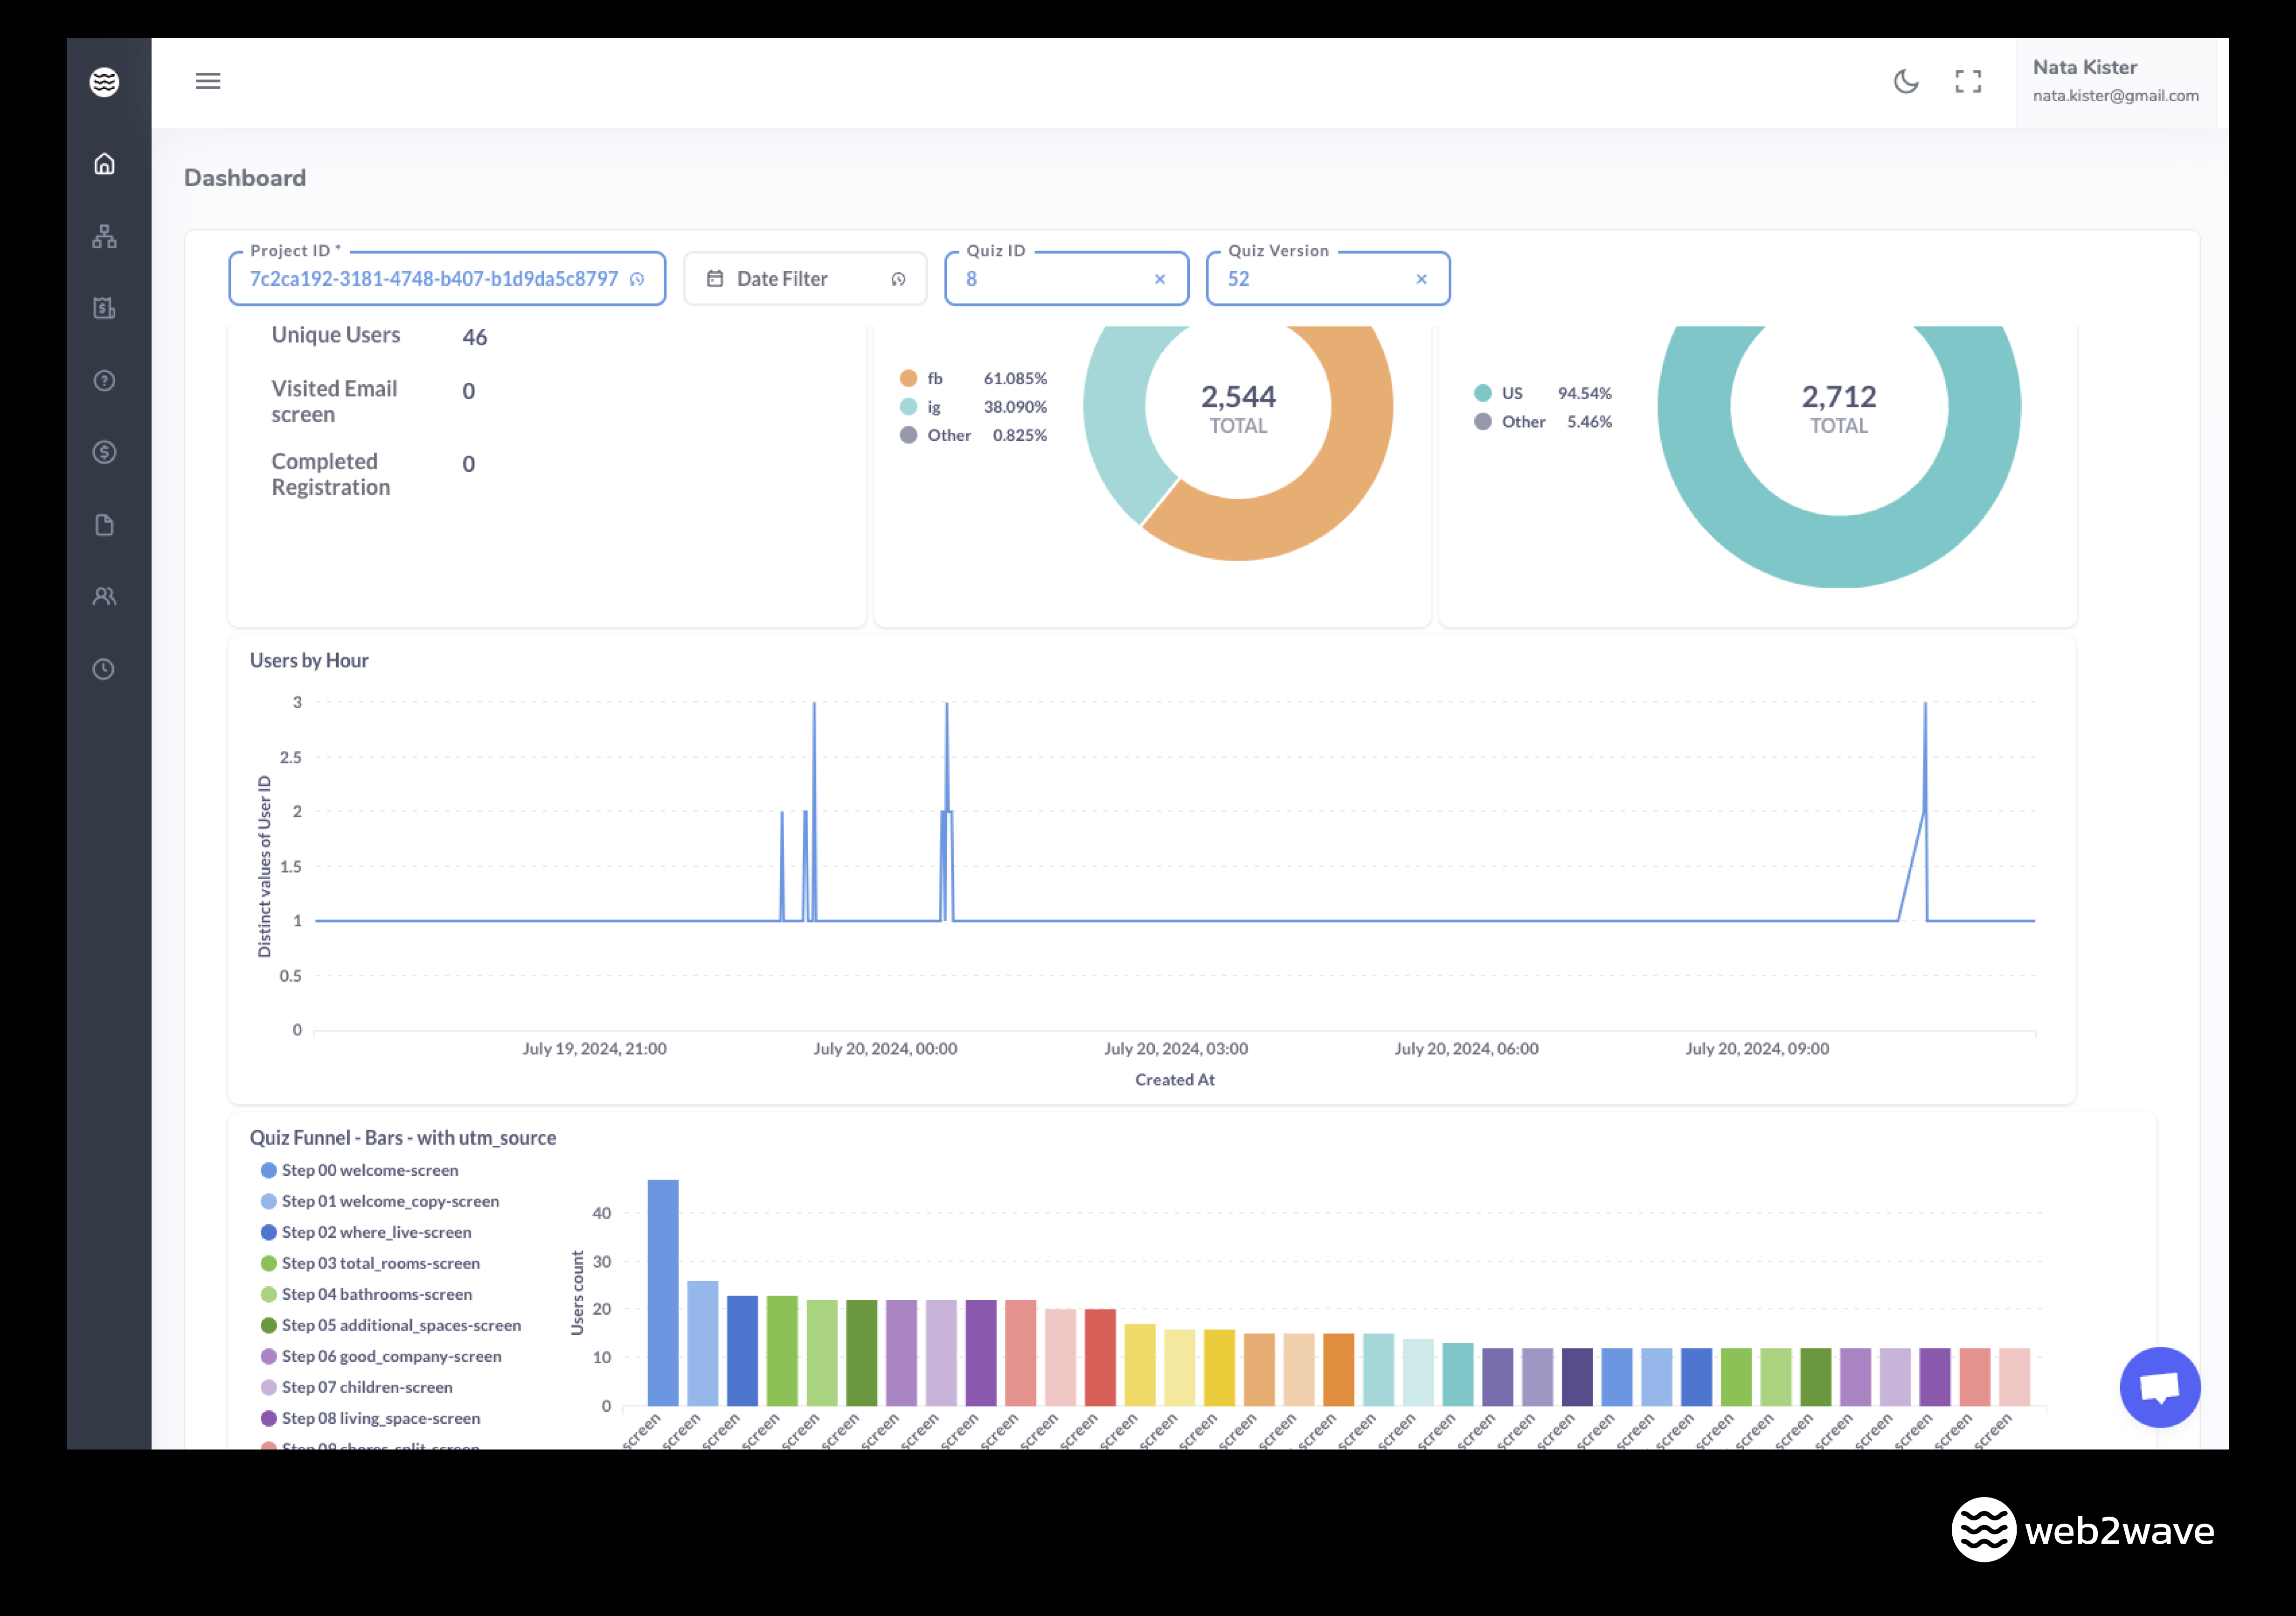This screenshot has width=2296, height=1616.
Task: Click the help question mark sidebar icon
Action: [x=104, y=380]
